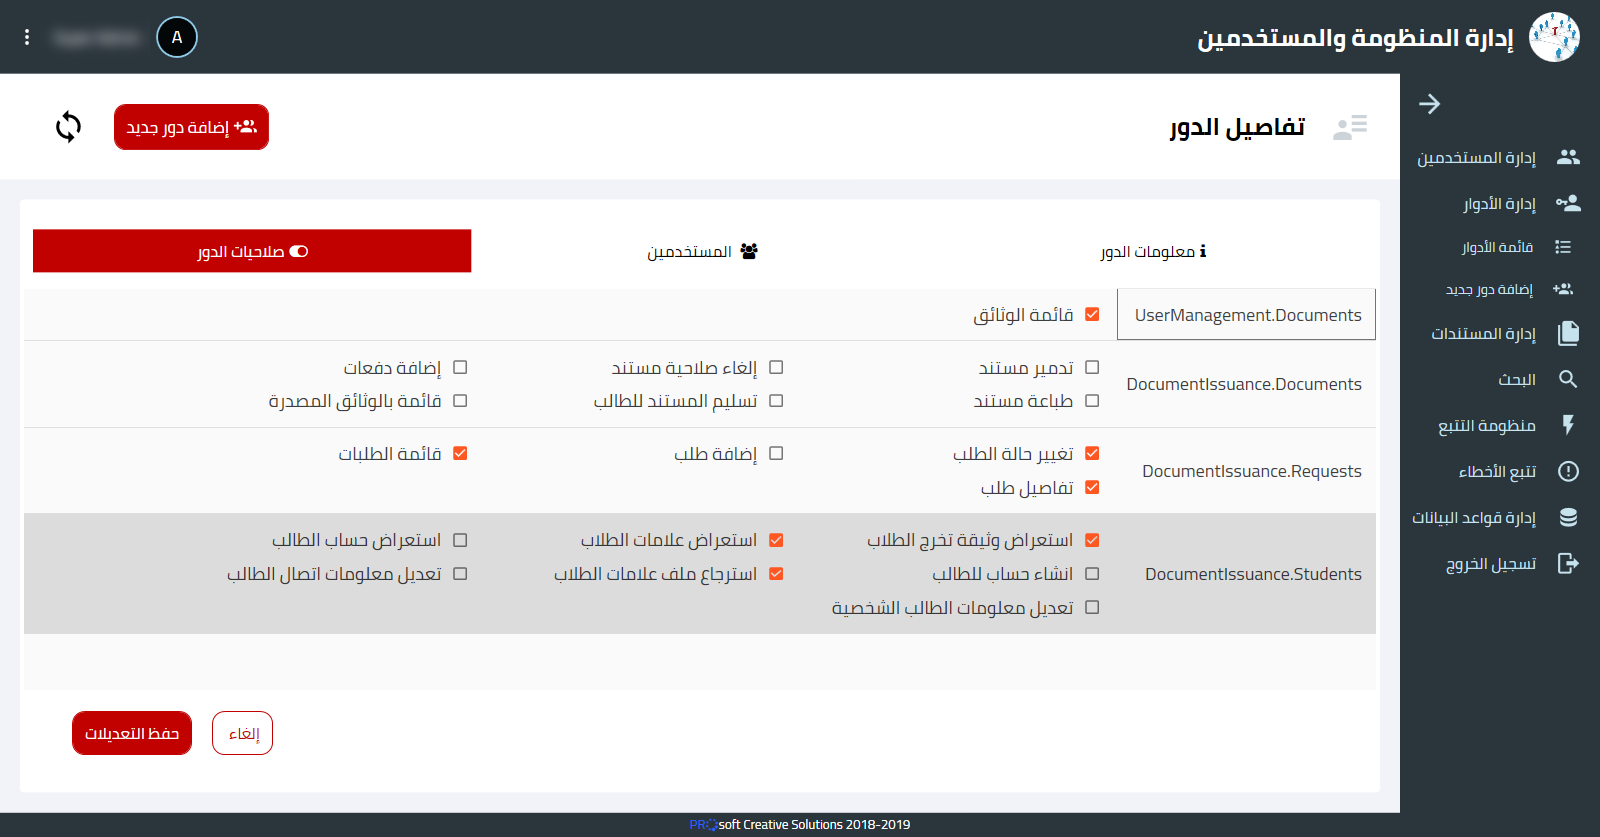Expand the إدارة الأدوار sidebar section
1600x837 pixels.
click(1498, 204)
